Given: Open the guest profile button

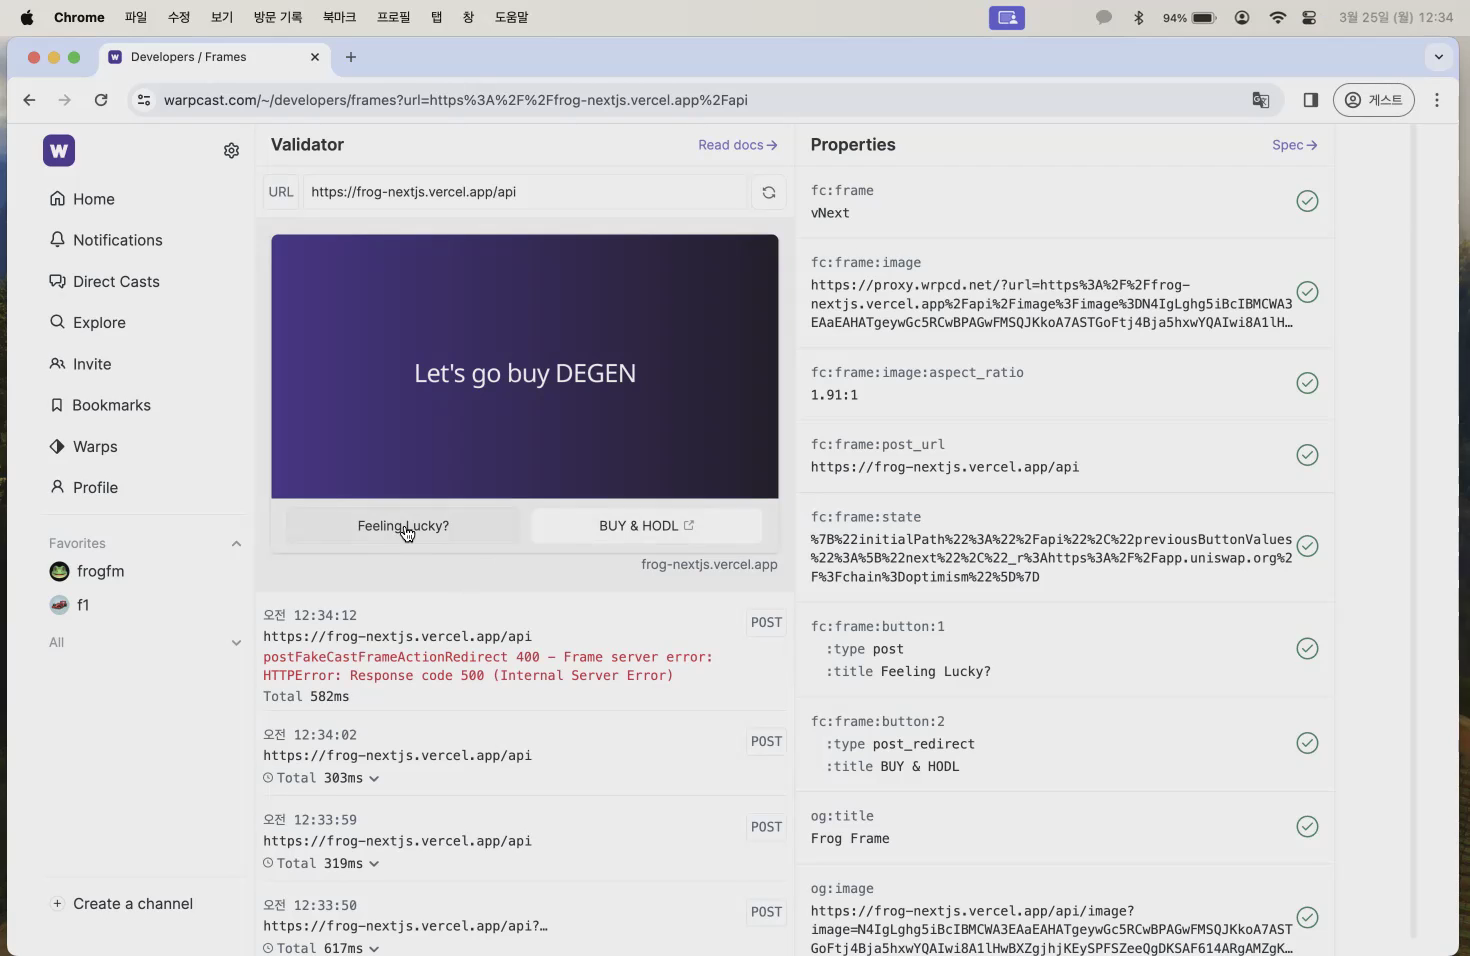Looking at the screenshot, I should pos(1373,100).
